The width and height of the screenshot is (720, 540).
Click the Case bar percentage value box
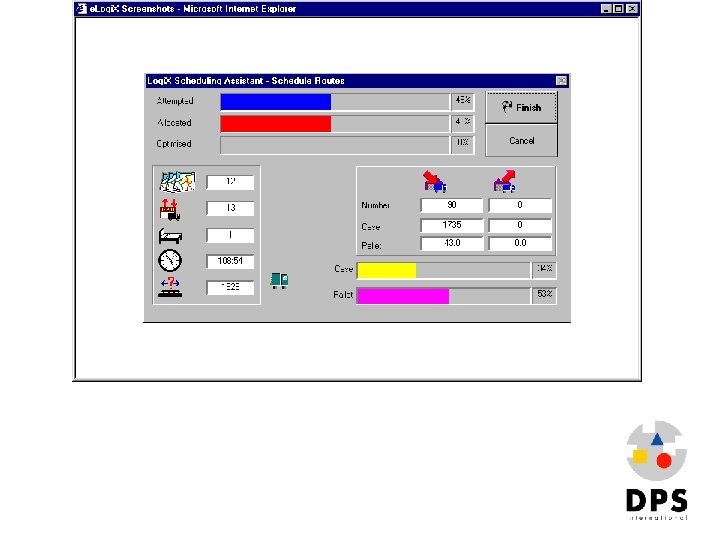(x=545, y=269)
